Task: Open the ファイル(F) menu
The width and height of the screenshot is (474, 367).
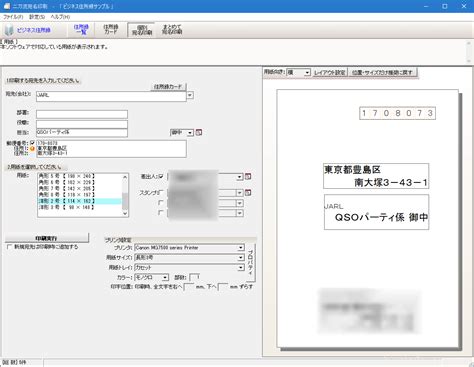Action: pos(13,17)
